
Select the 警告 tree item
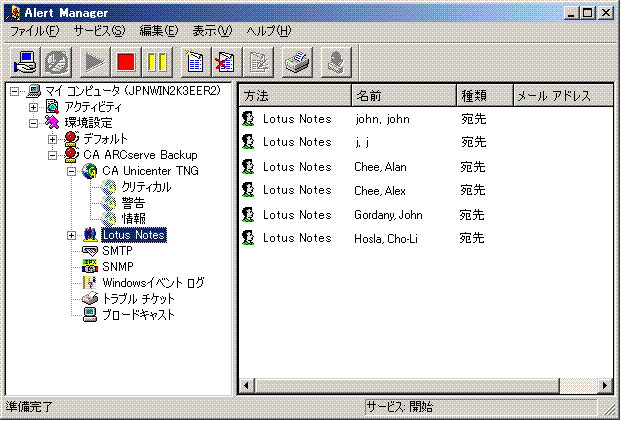(x=133, y=203)
